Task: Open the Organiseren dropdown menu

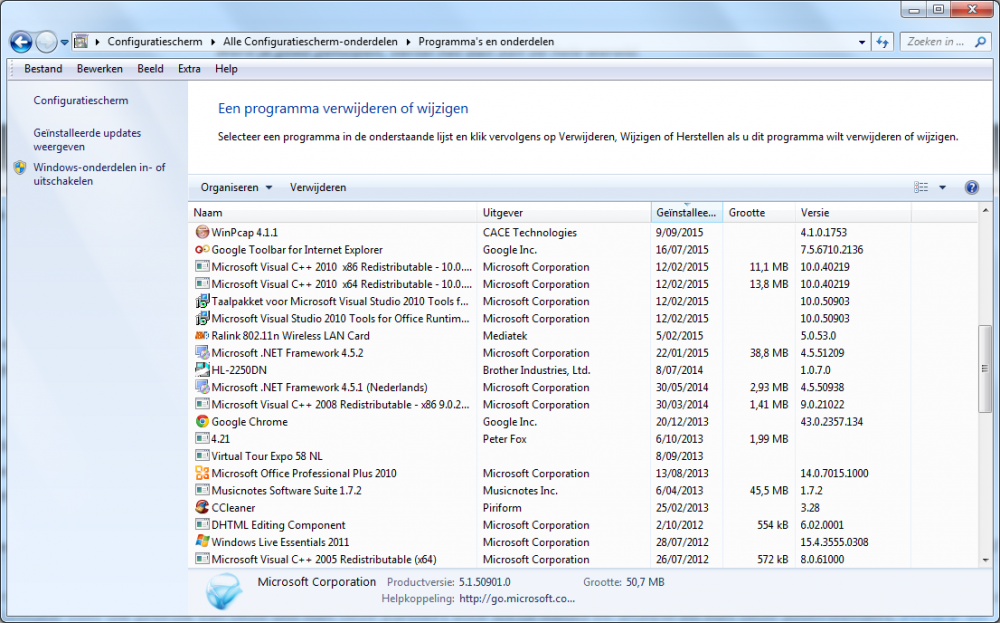Action: click(236, 188)
